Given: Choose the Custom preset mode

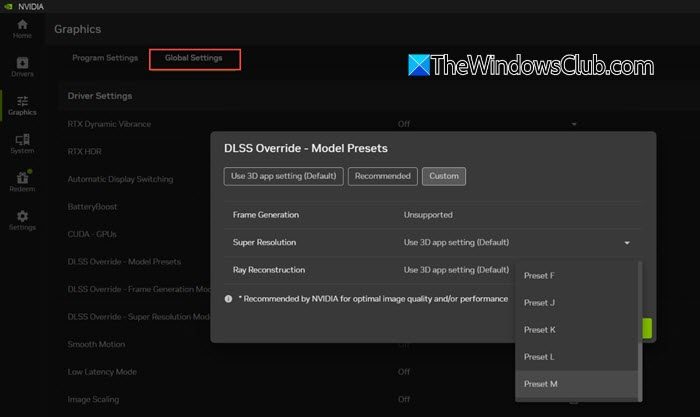Looking at the screenshot, I should coord(444,176).
